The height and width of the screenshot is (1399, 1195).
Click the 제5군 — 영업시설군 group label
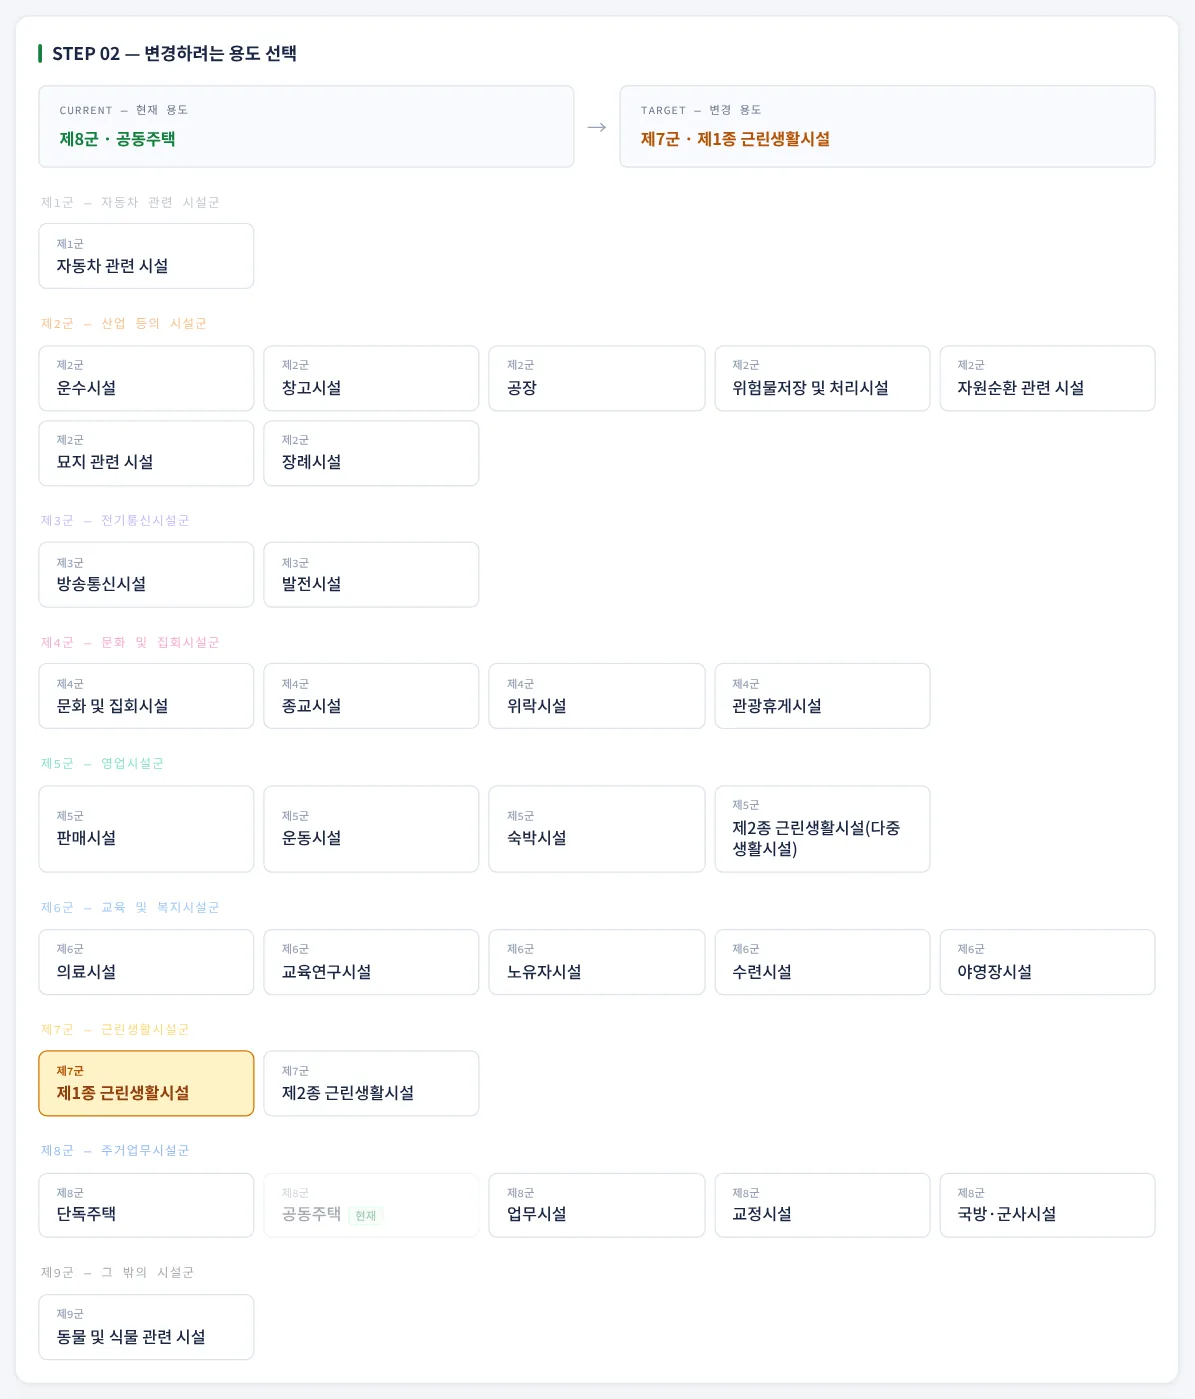102,764
